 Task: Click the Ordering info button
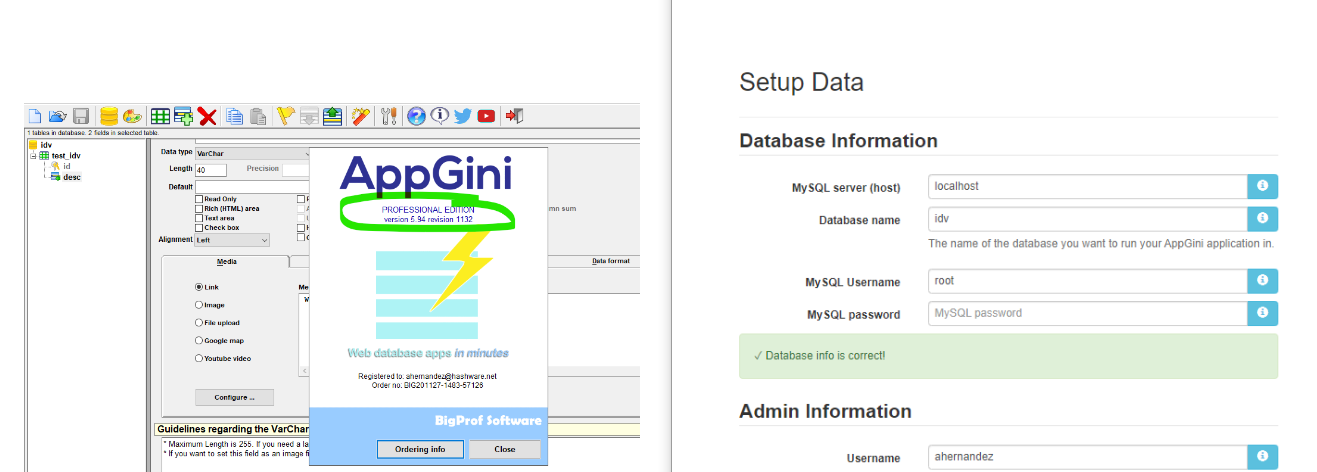pos(418,449)
